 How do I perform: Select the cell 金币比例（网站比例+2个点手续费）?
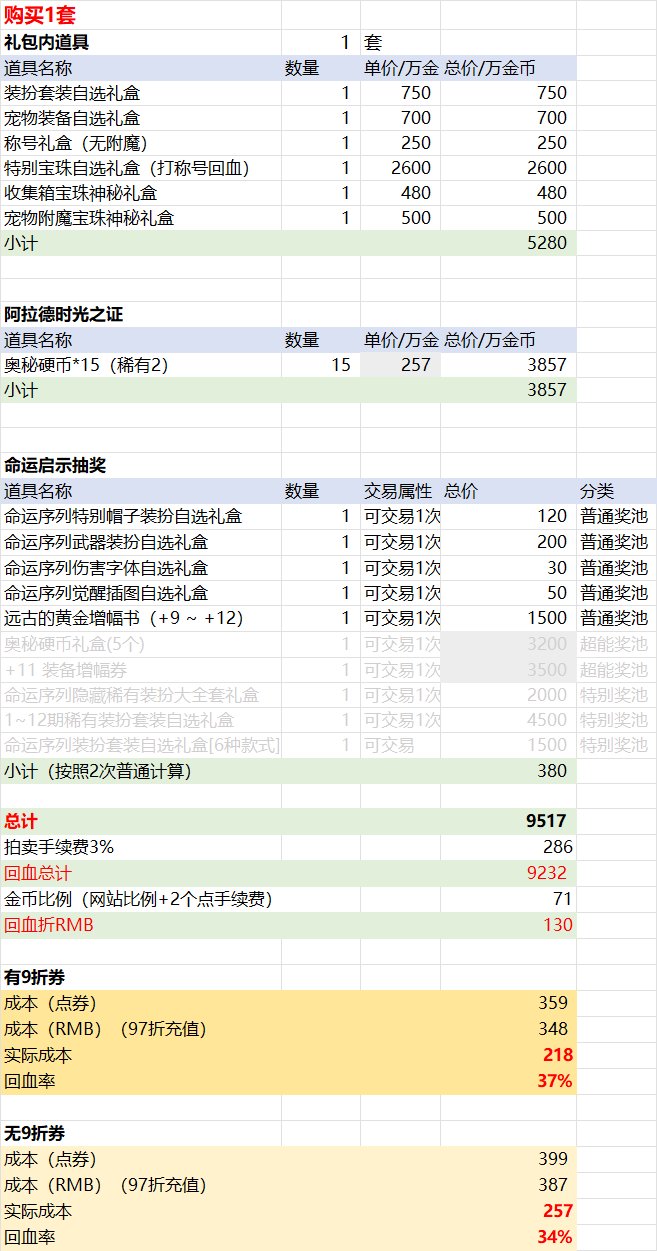click(138, 898)
